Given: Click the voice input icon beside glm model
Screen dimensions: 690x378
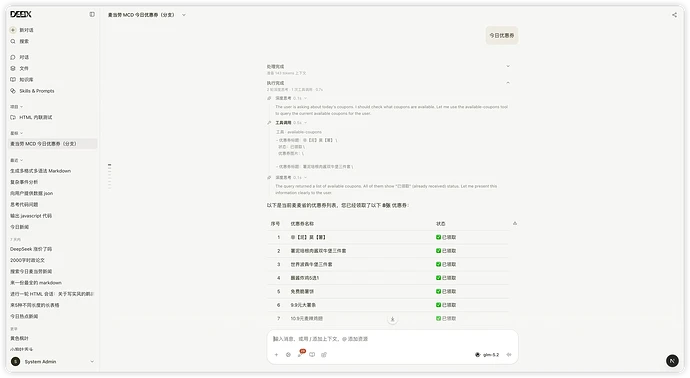Looking at the screenshot, I should [509, 355].
